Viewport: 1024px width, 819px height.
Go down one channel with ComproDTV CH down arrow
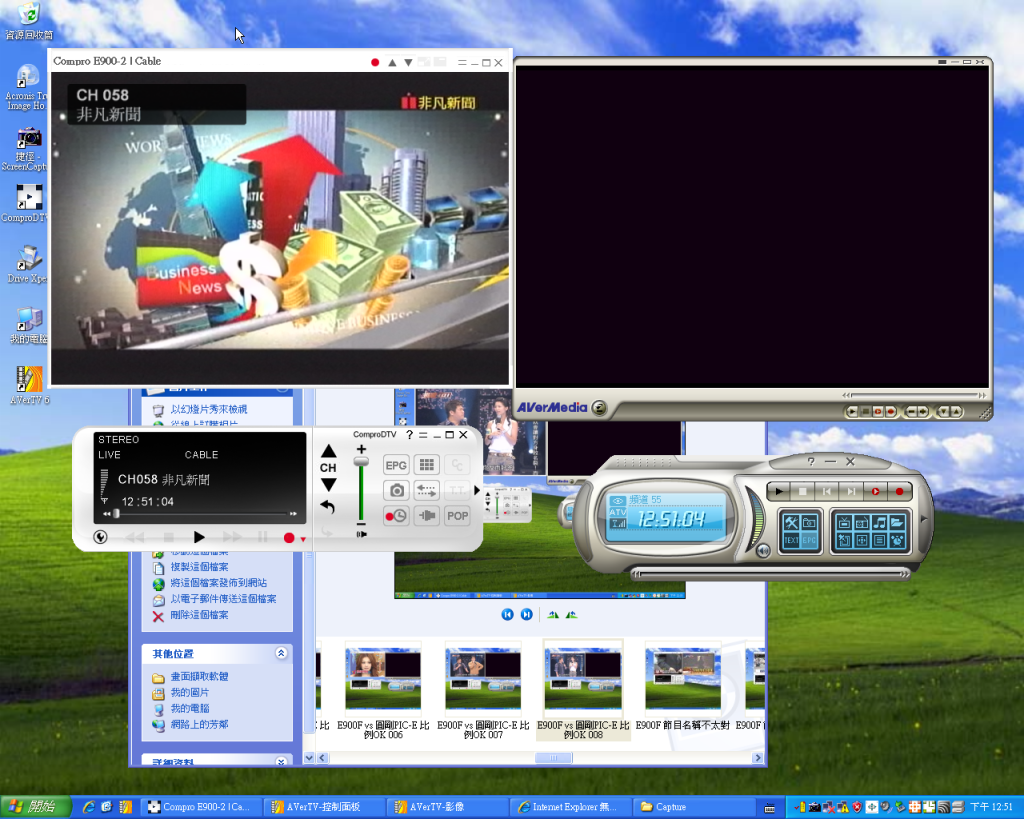coord(328,485)
